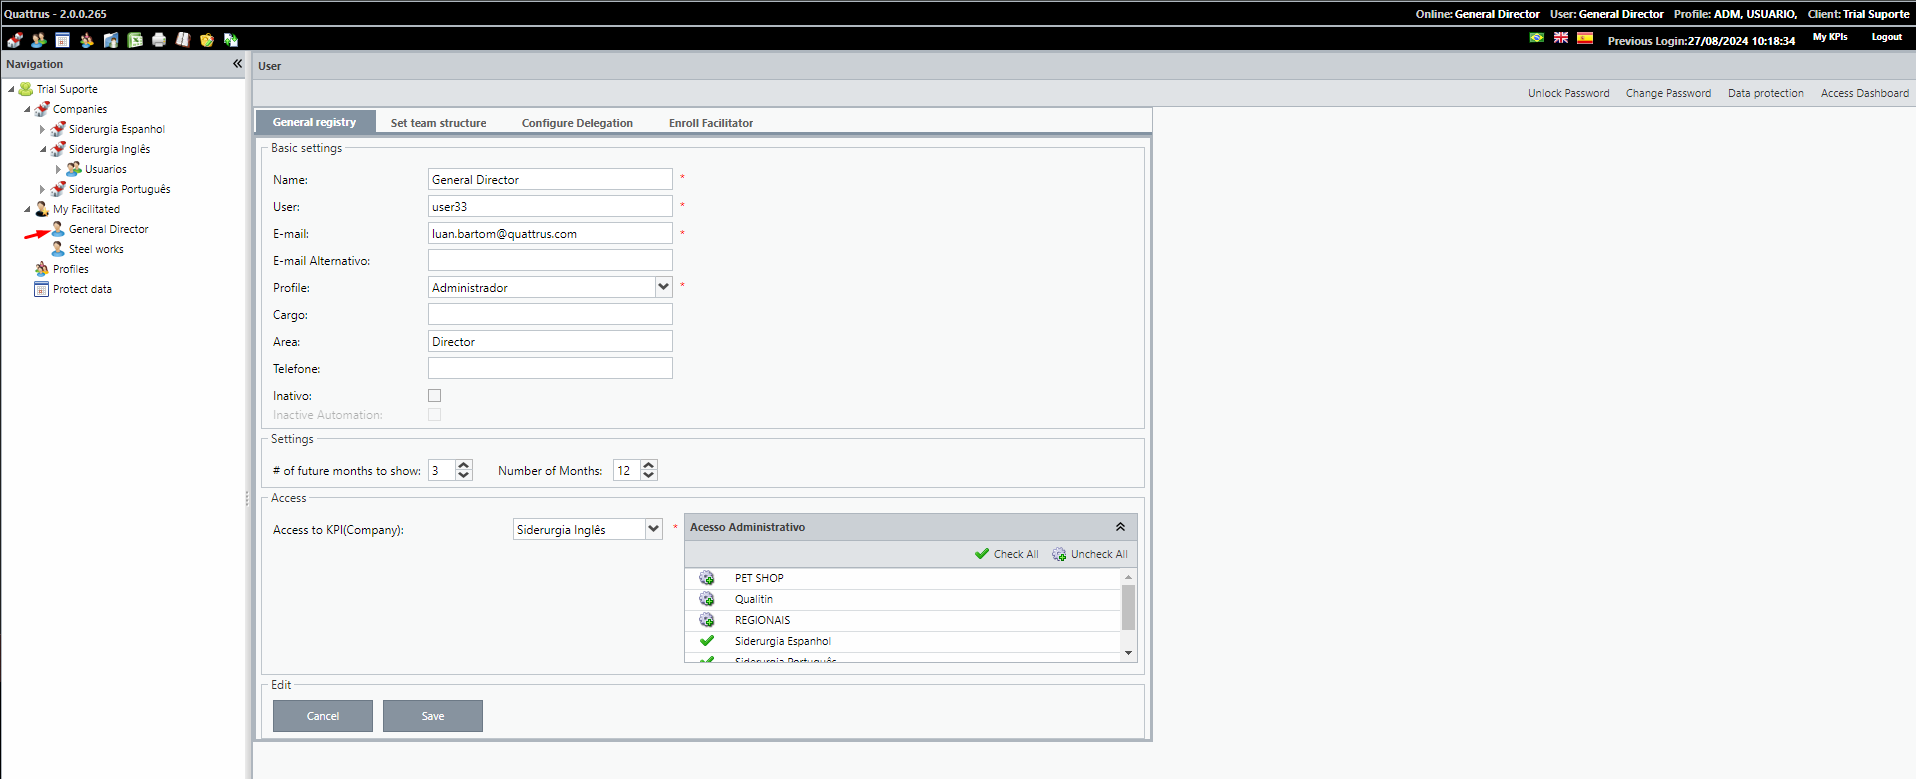Click the padlock edit toolbar icon
This screenshot has width=1916, height=779.
(207, 40)
